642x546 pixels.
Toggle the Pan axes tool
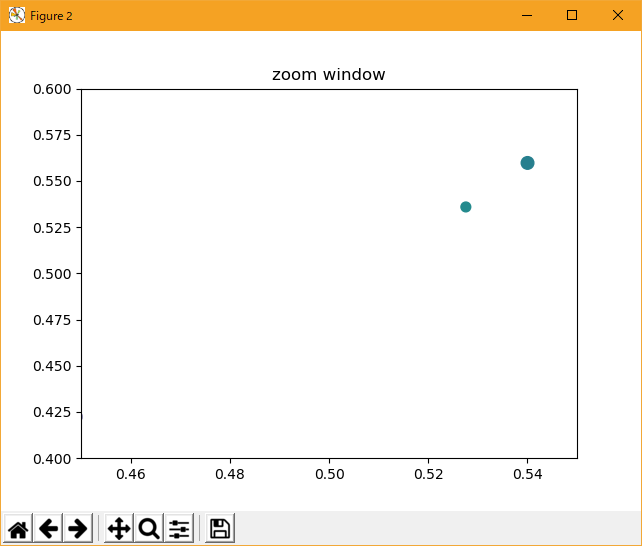pyautogui.click(x=119, y=529)
